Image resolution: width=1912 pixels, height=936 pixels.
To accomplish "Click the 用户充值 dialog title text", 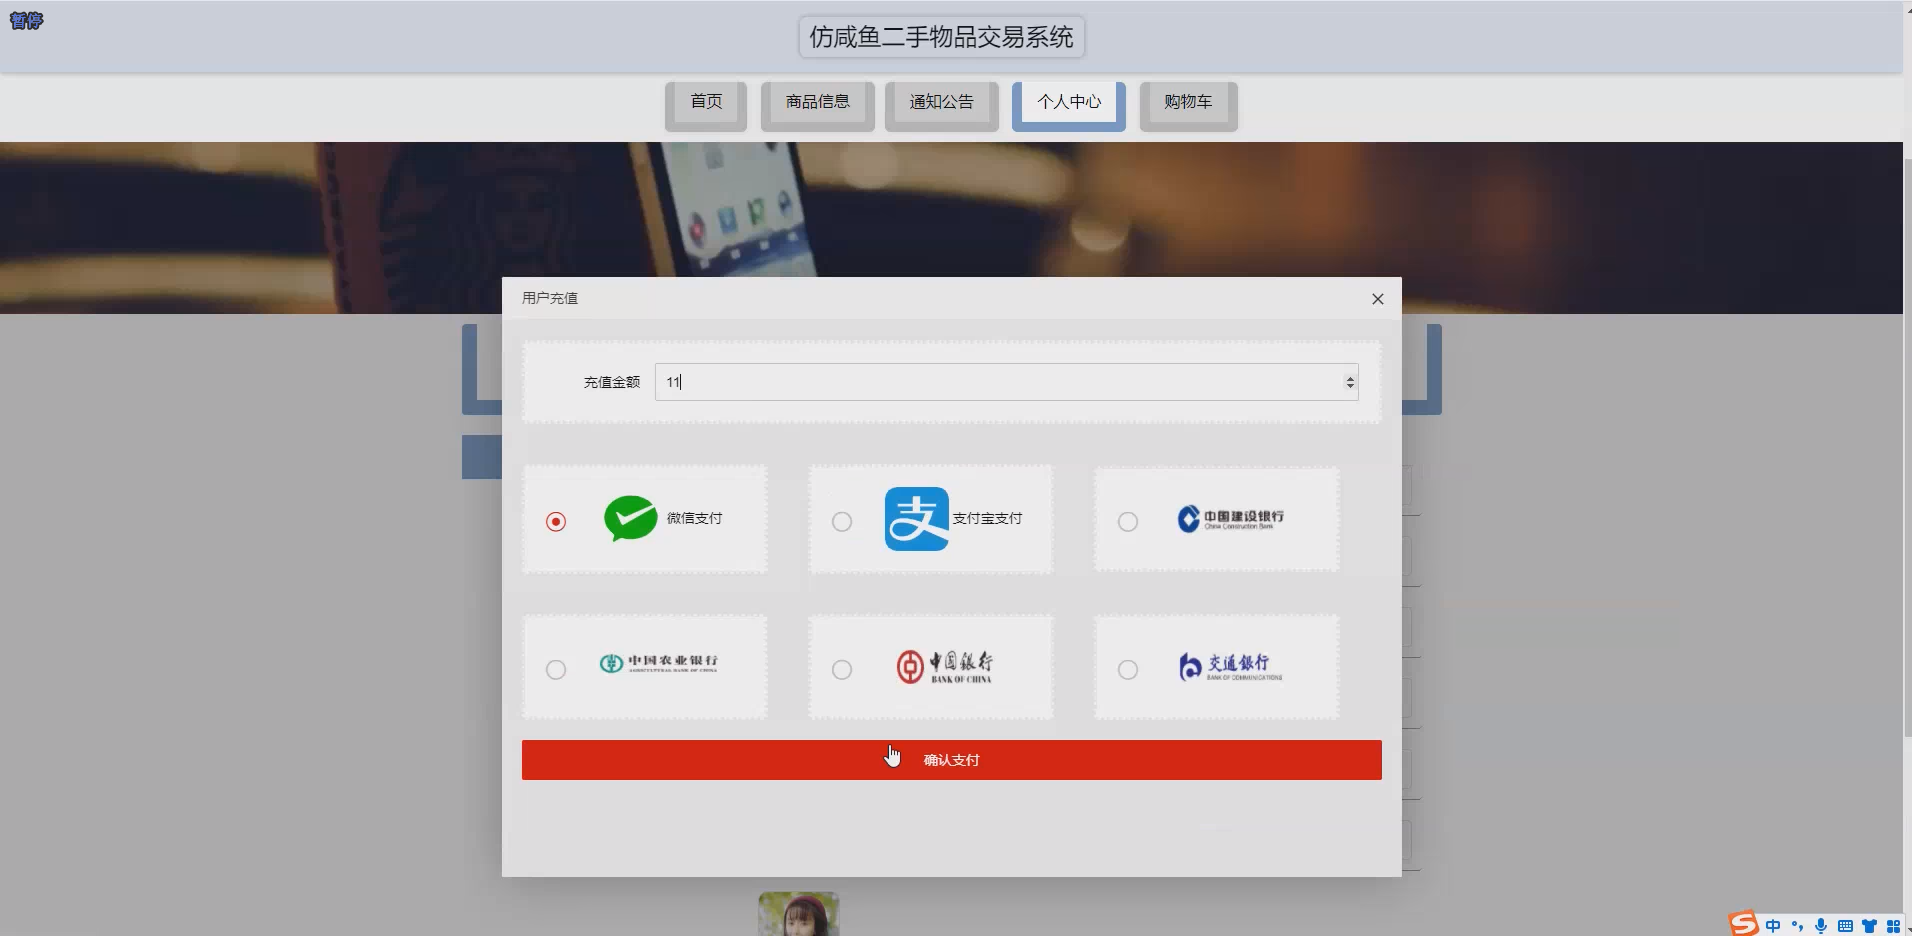I will click(x=550, y=298).
